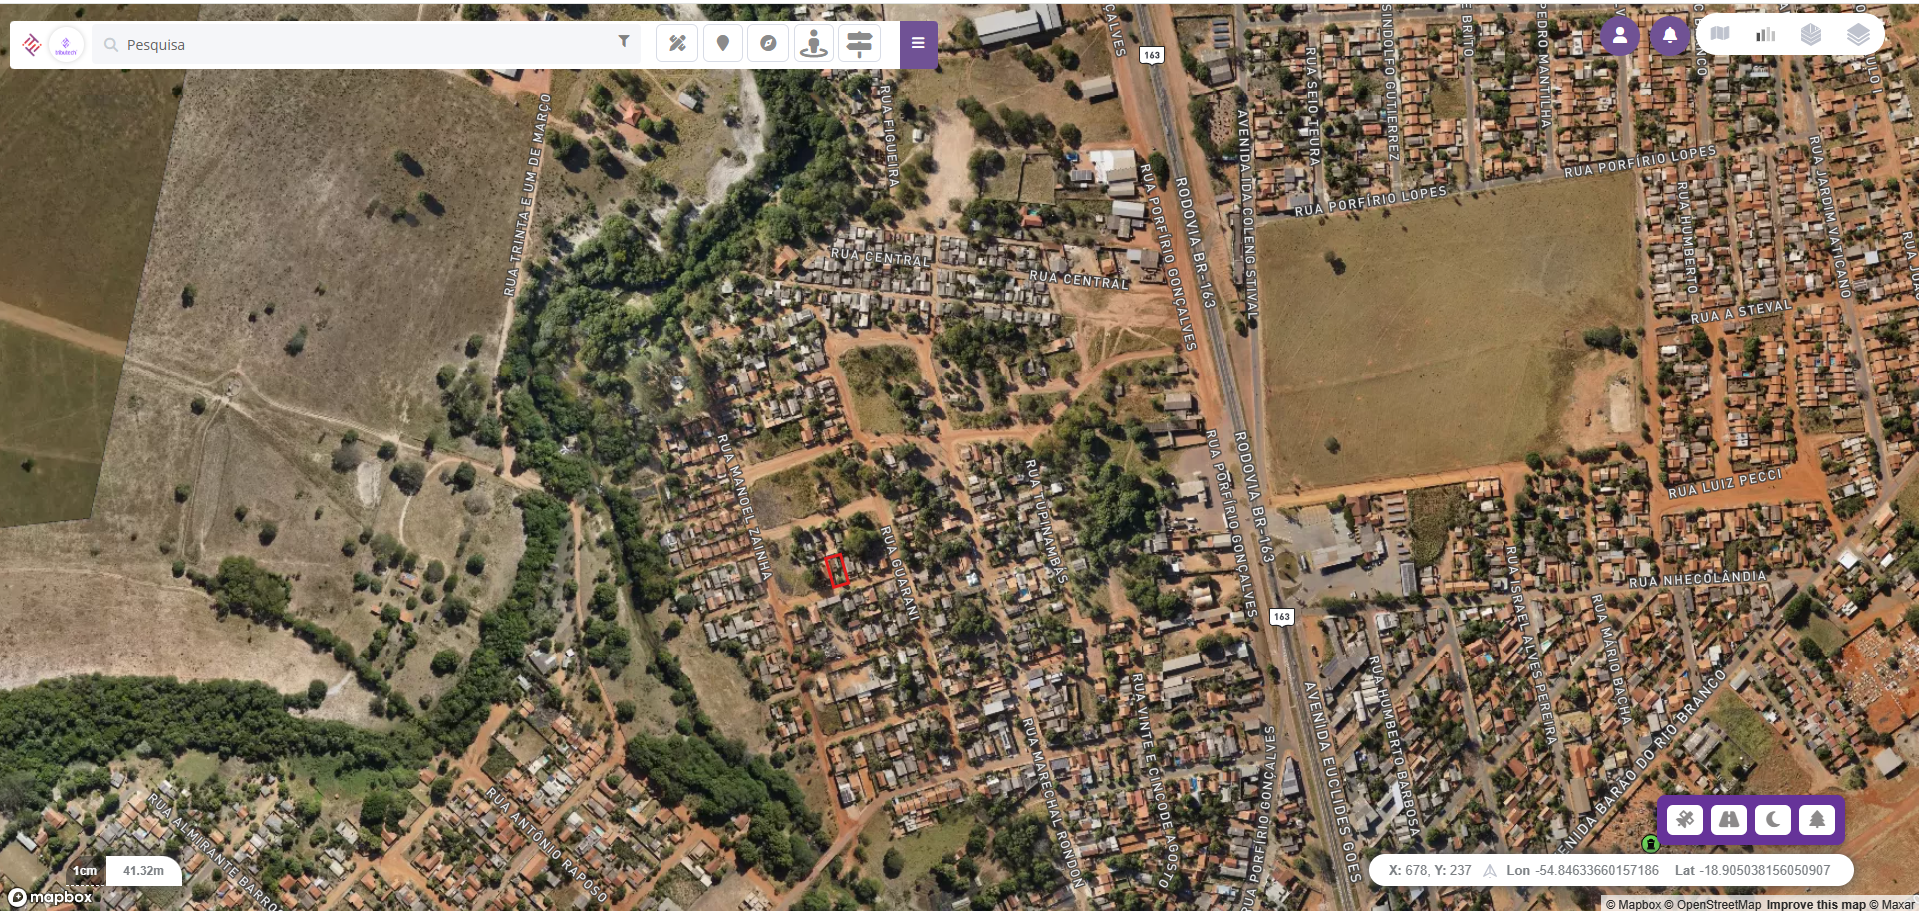Open the measurement tools (ruler and pencil) icon
This screenshot has width=1919, height=911.
[677, 43]
